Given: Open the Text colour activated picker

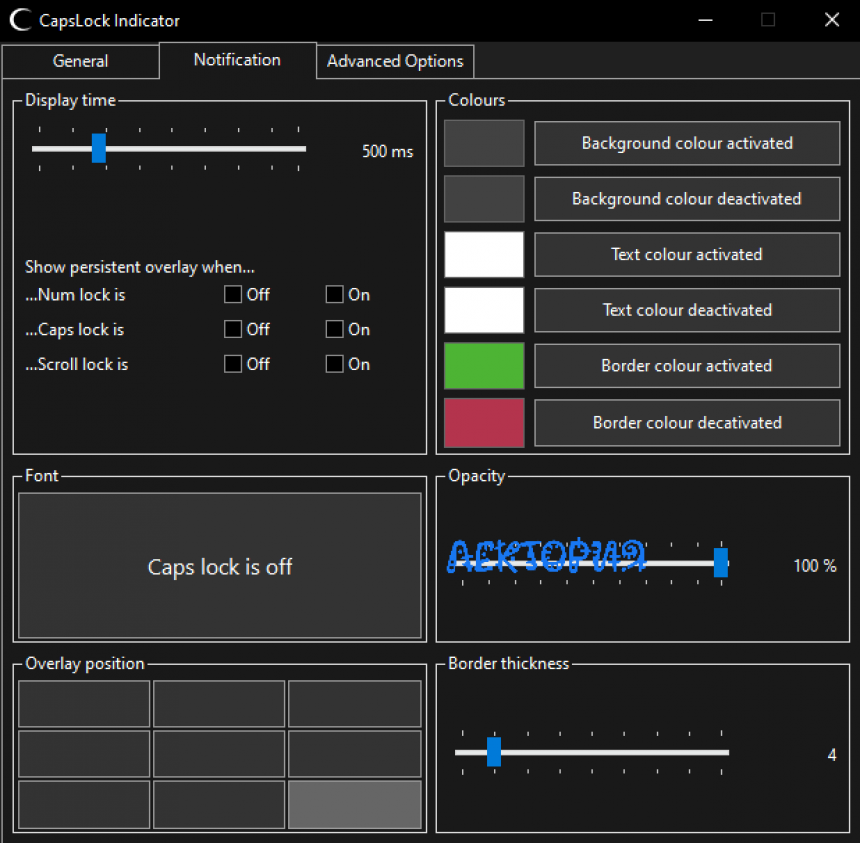Looking at the screenshot, I should 687,254.
